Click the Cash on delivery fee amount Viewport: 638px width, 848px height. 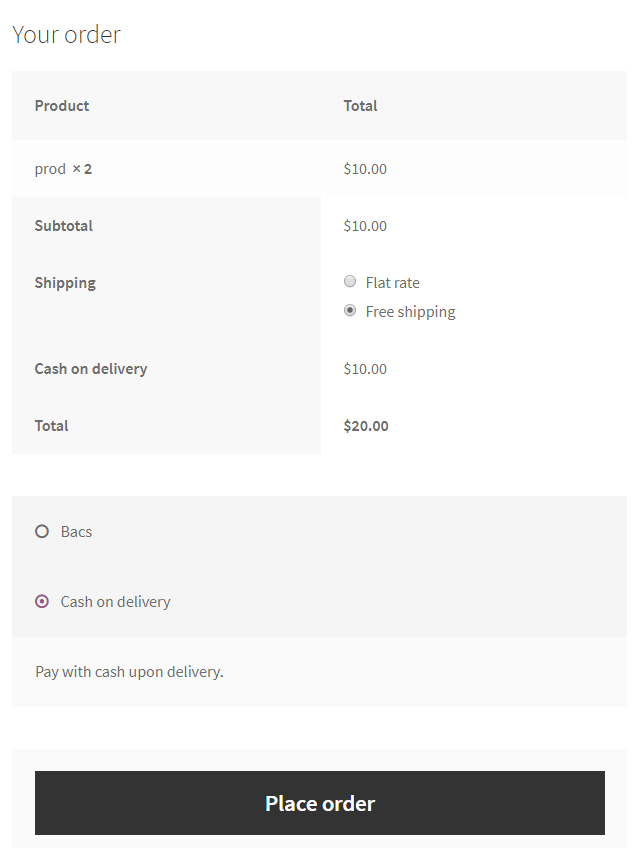pyautogui.click(x=365, y=369)
